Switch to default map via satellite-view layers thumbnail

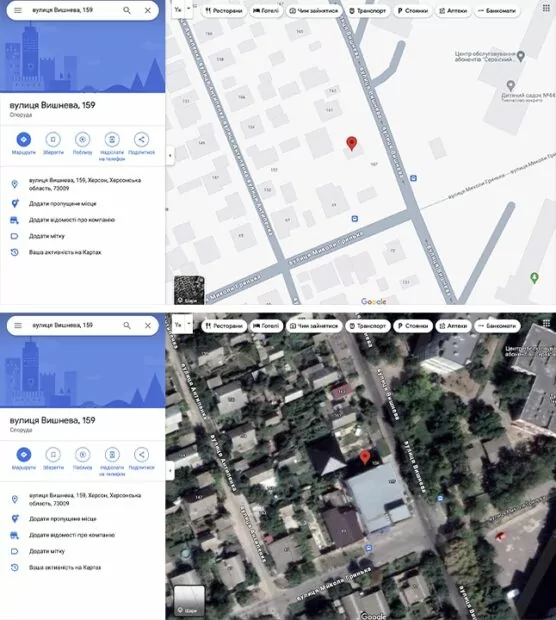[x=189, y=600]
